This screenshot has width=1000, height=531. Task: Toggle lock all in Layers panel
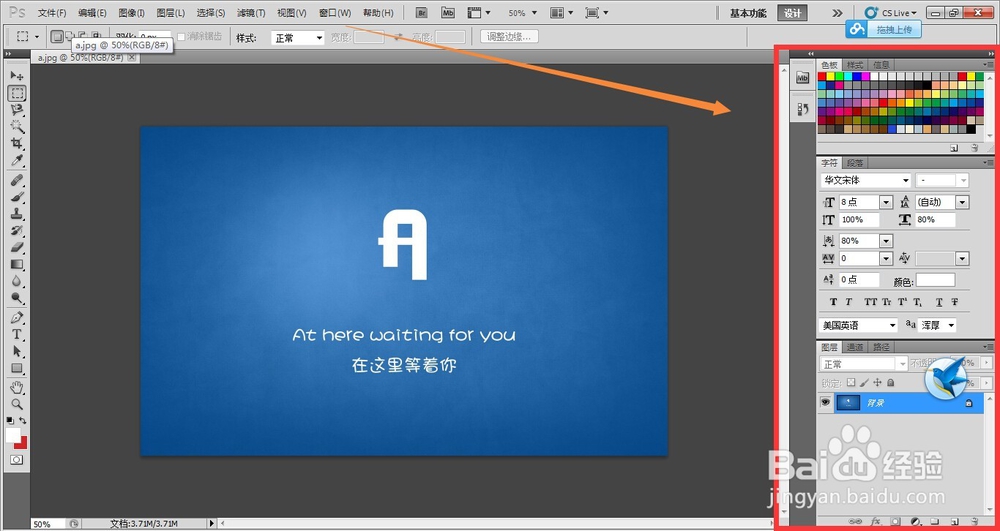tap(891, 382)
